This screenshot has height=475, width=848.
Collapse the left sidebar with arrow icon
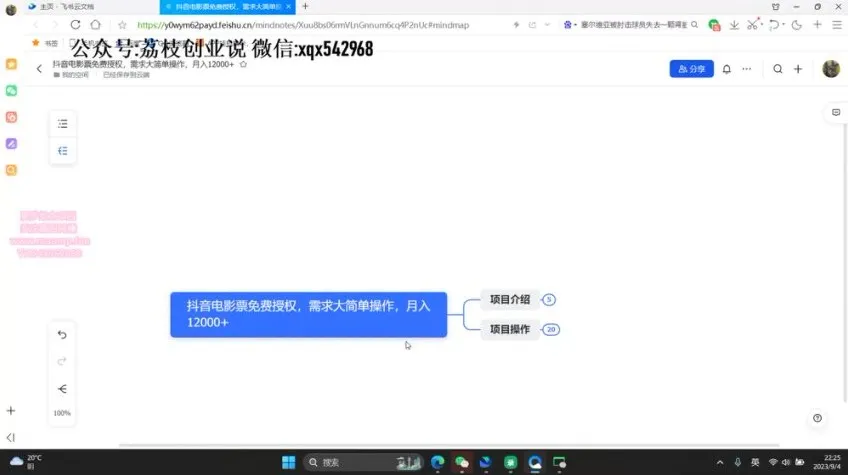(11, 437)
